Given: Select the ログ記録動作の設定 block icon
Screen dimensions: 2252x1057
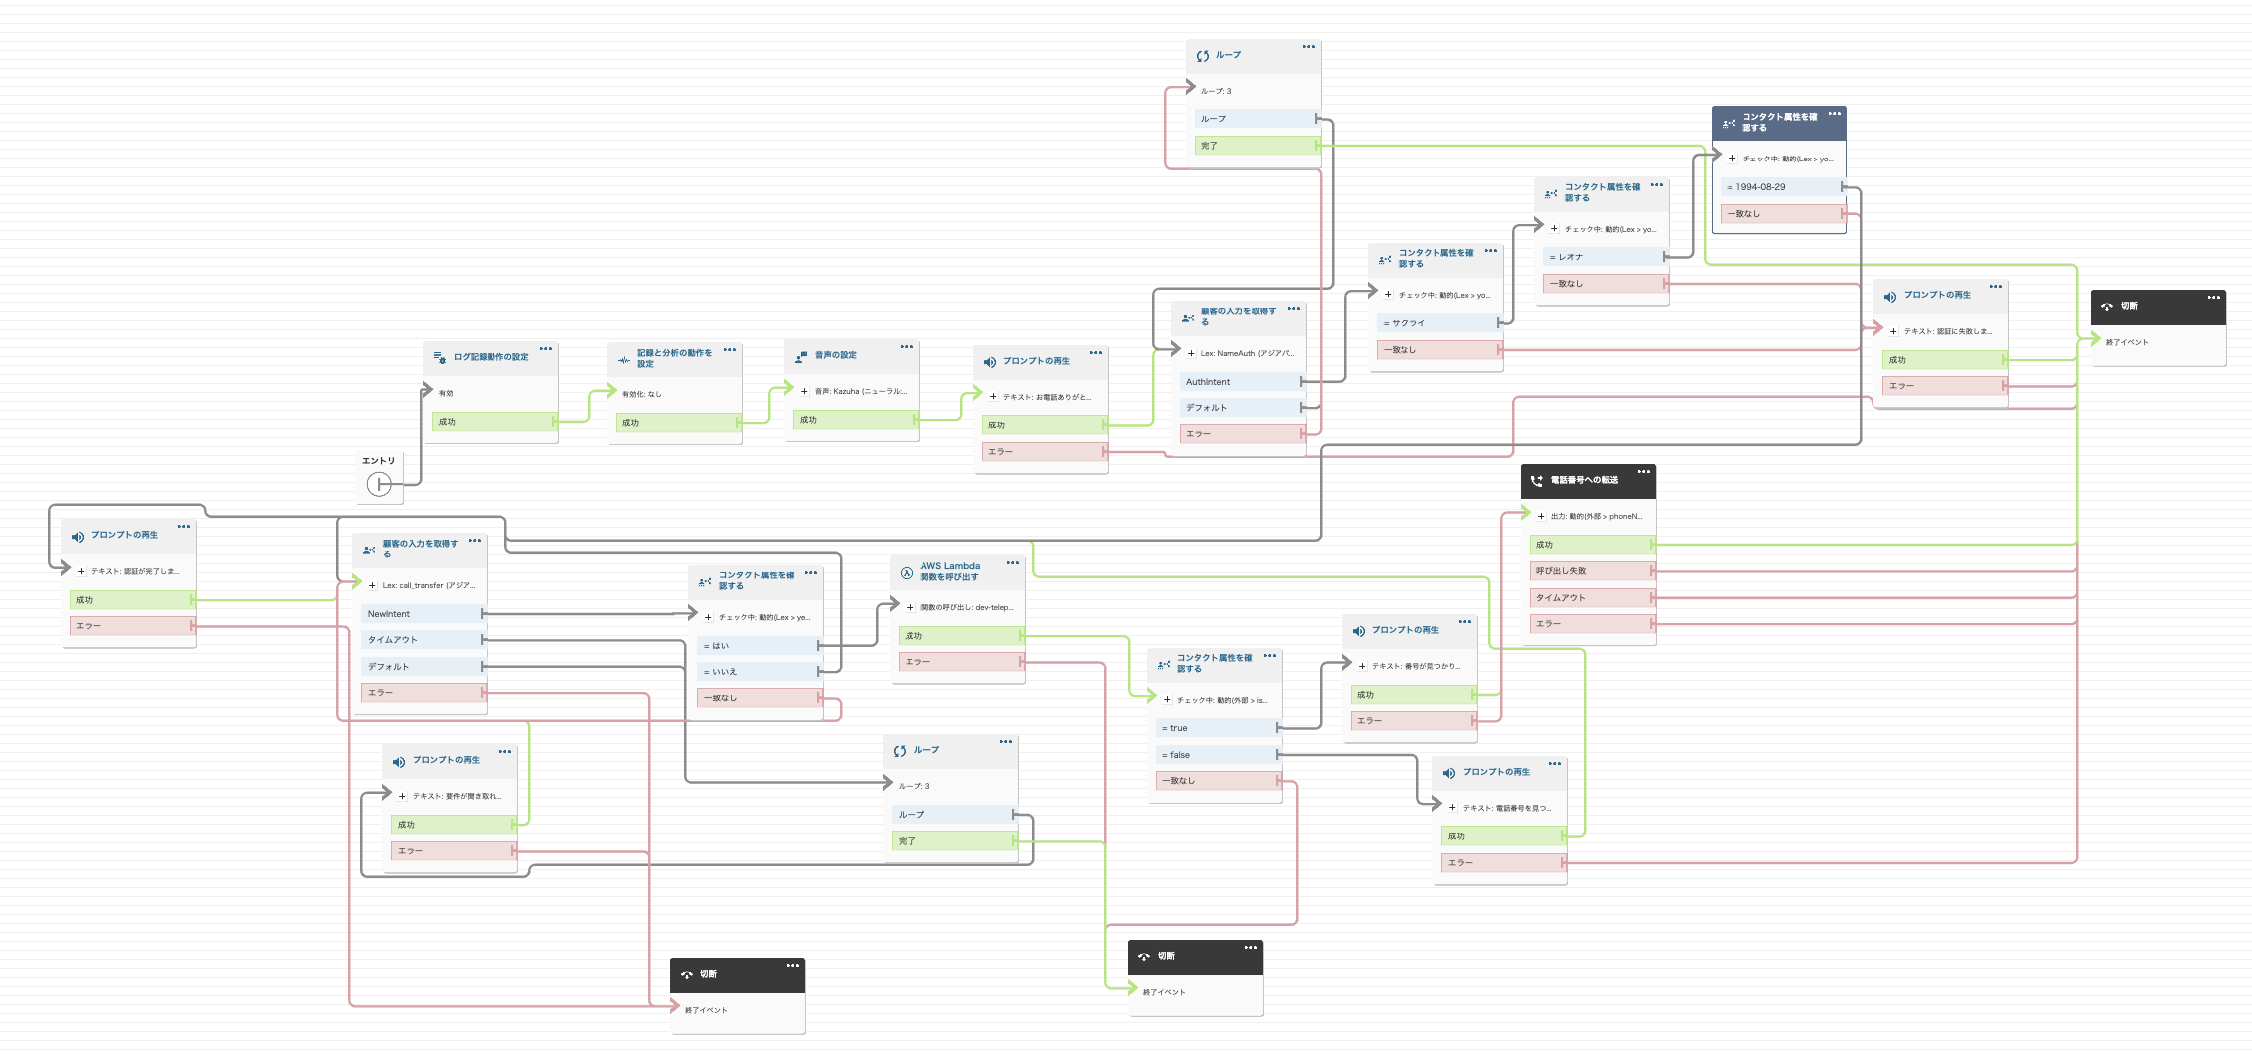Looking at the screenshot, I should (440, 357).
